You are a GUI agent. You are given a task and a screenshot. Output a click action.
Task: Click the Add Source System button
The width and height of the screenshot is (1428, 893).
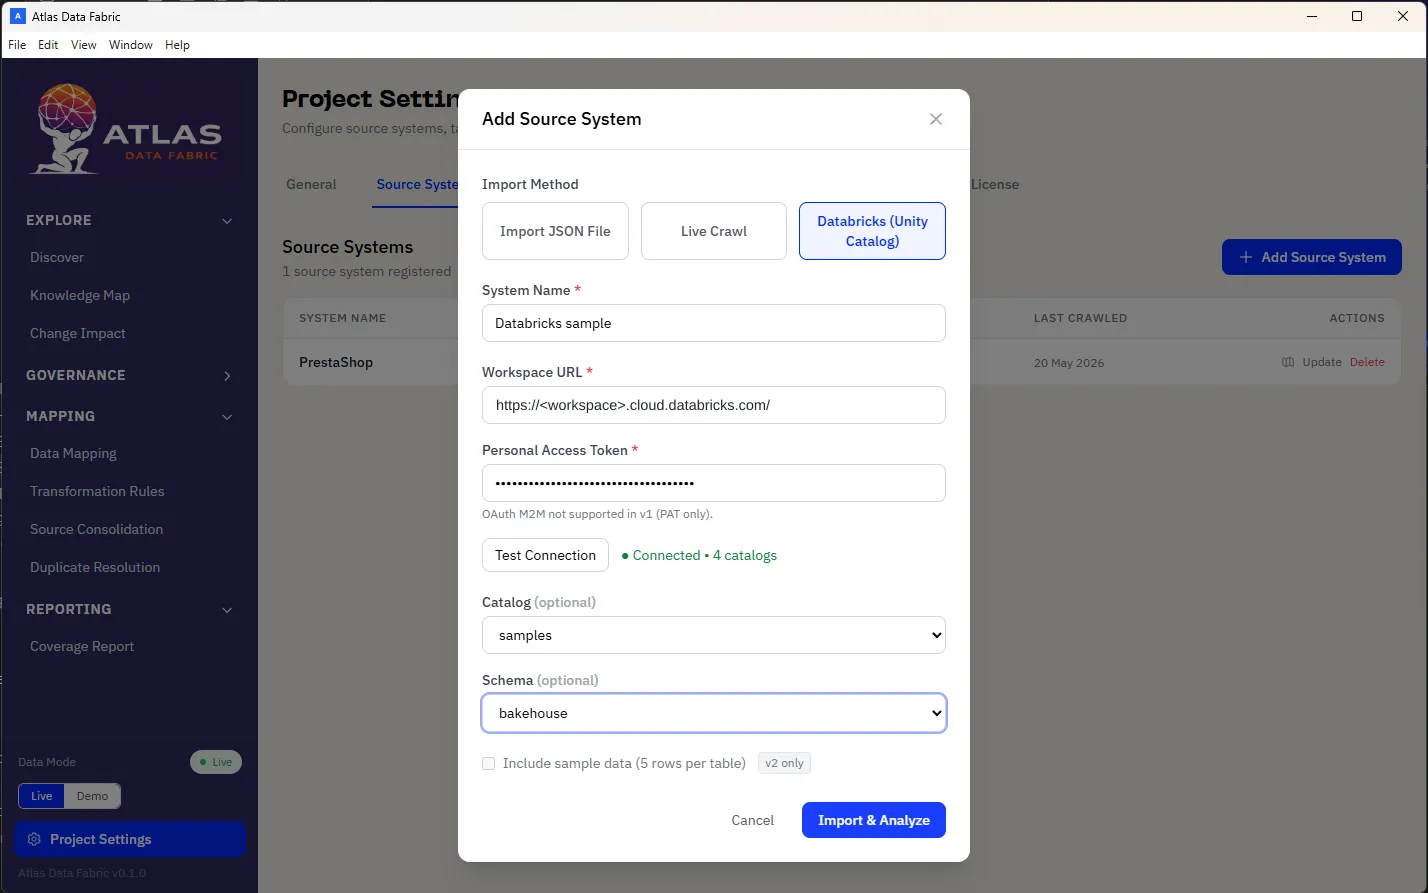click(1312, 257)
